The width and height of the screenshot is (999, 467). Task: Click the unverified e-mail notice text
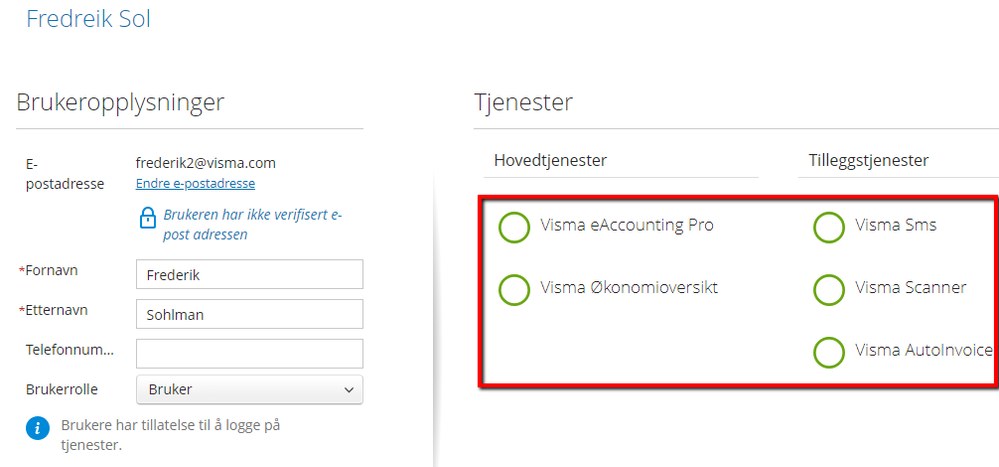(253, 224)
